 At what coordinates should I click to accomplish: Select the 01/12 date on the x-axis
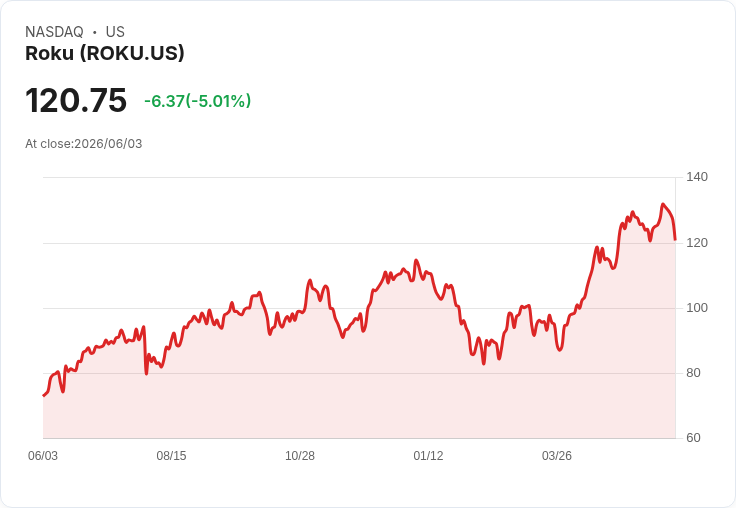428,456
